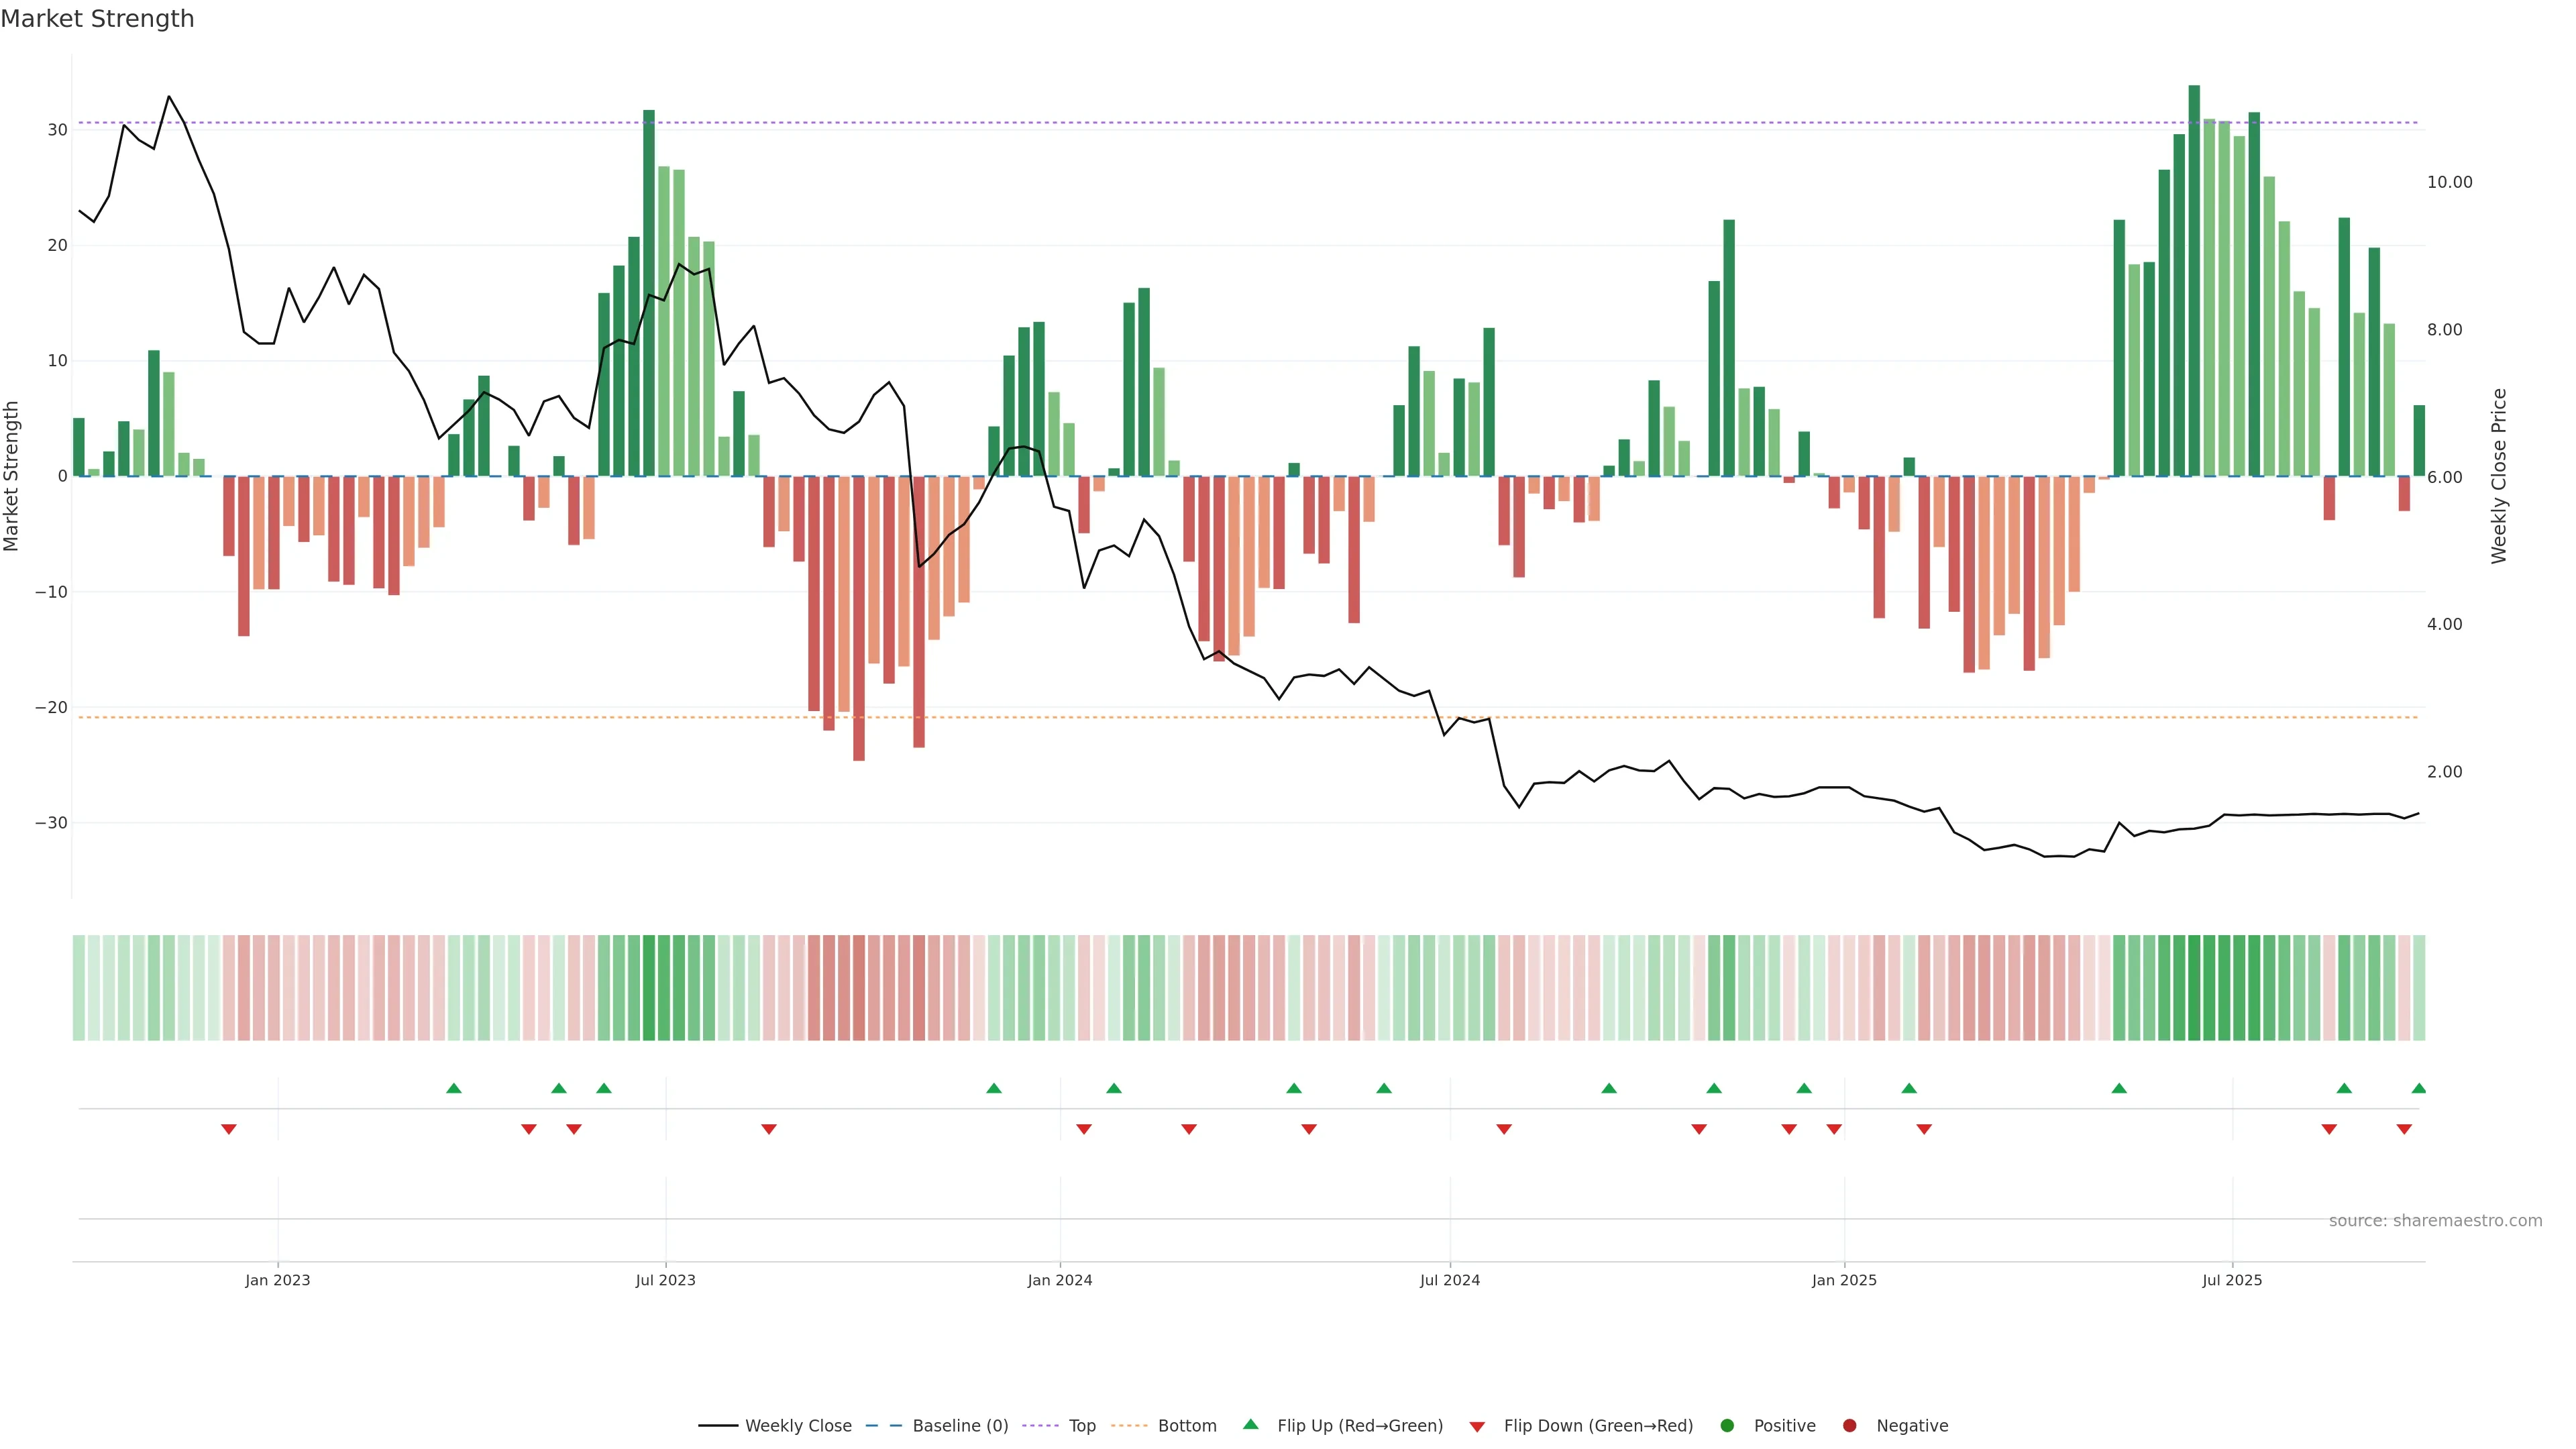The height and width of the screenshot is (1449, 2576).
Task: Click the Weekly Close Price axis title
Action: coord(2499,476)
